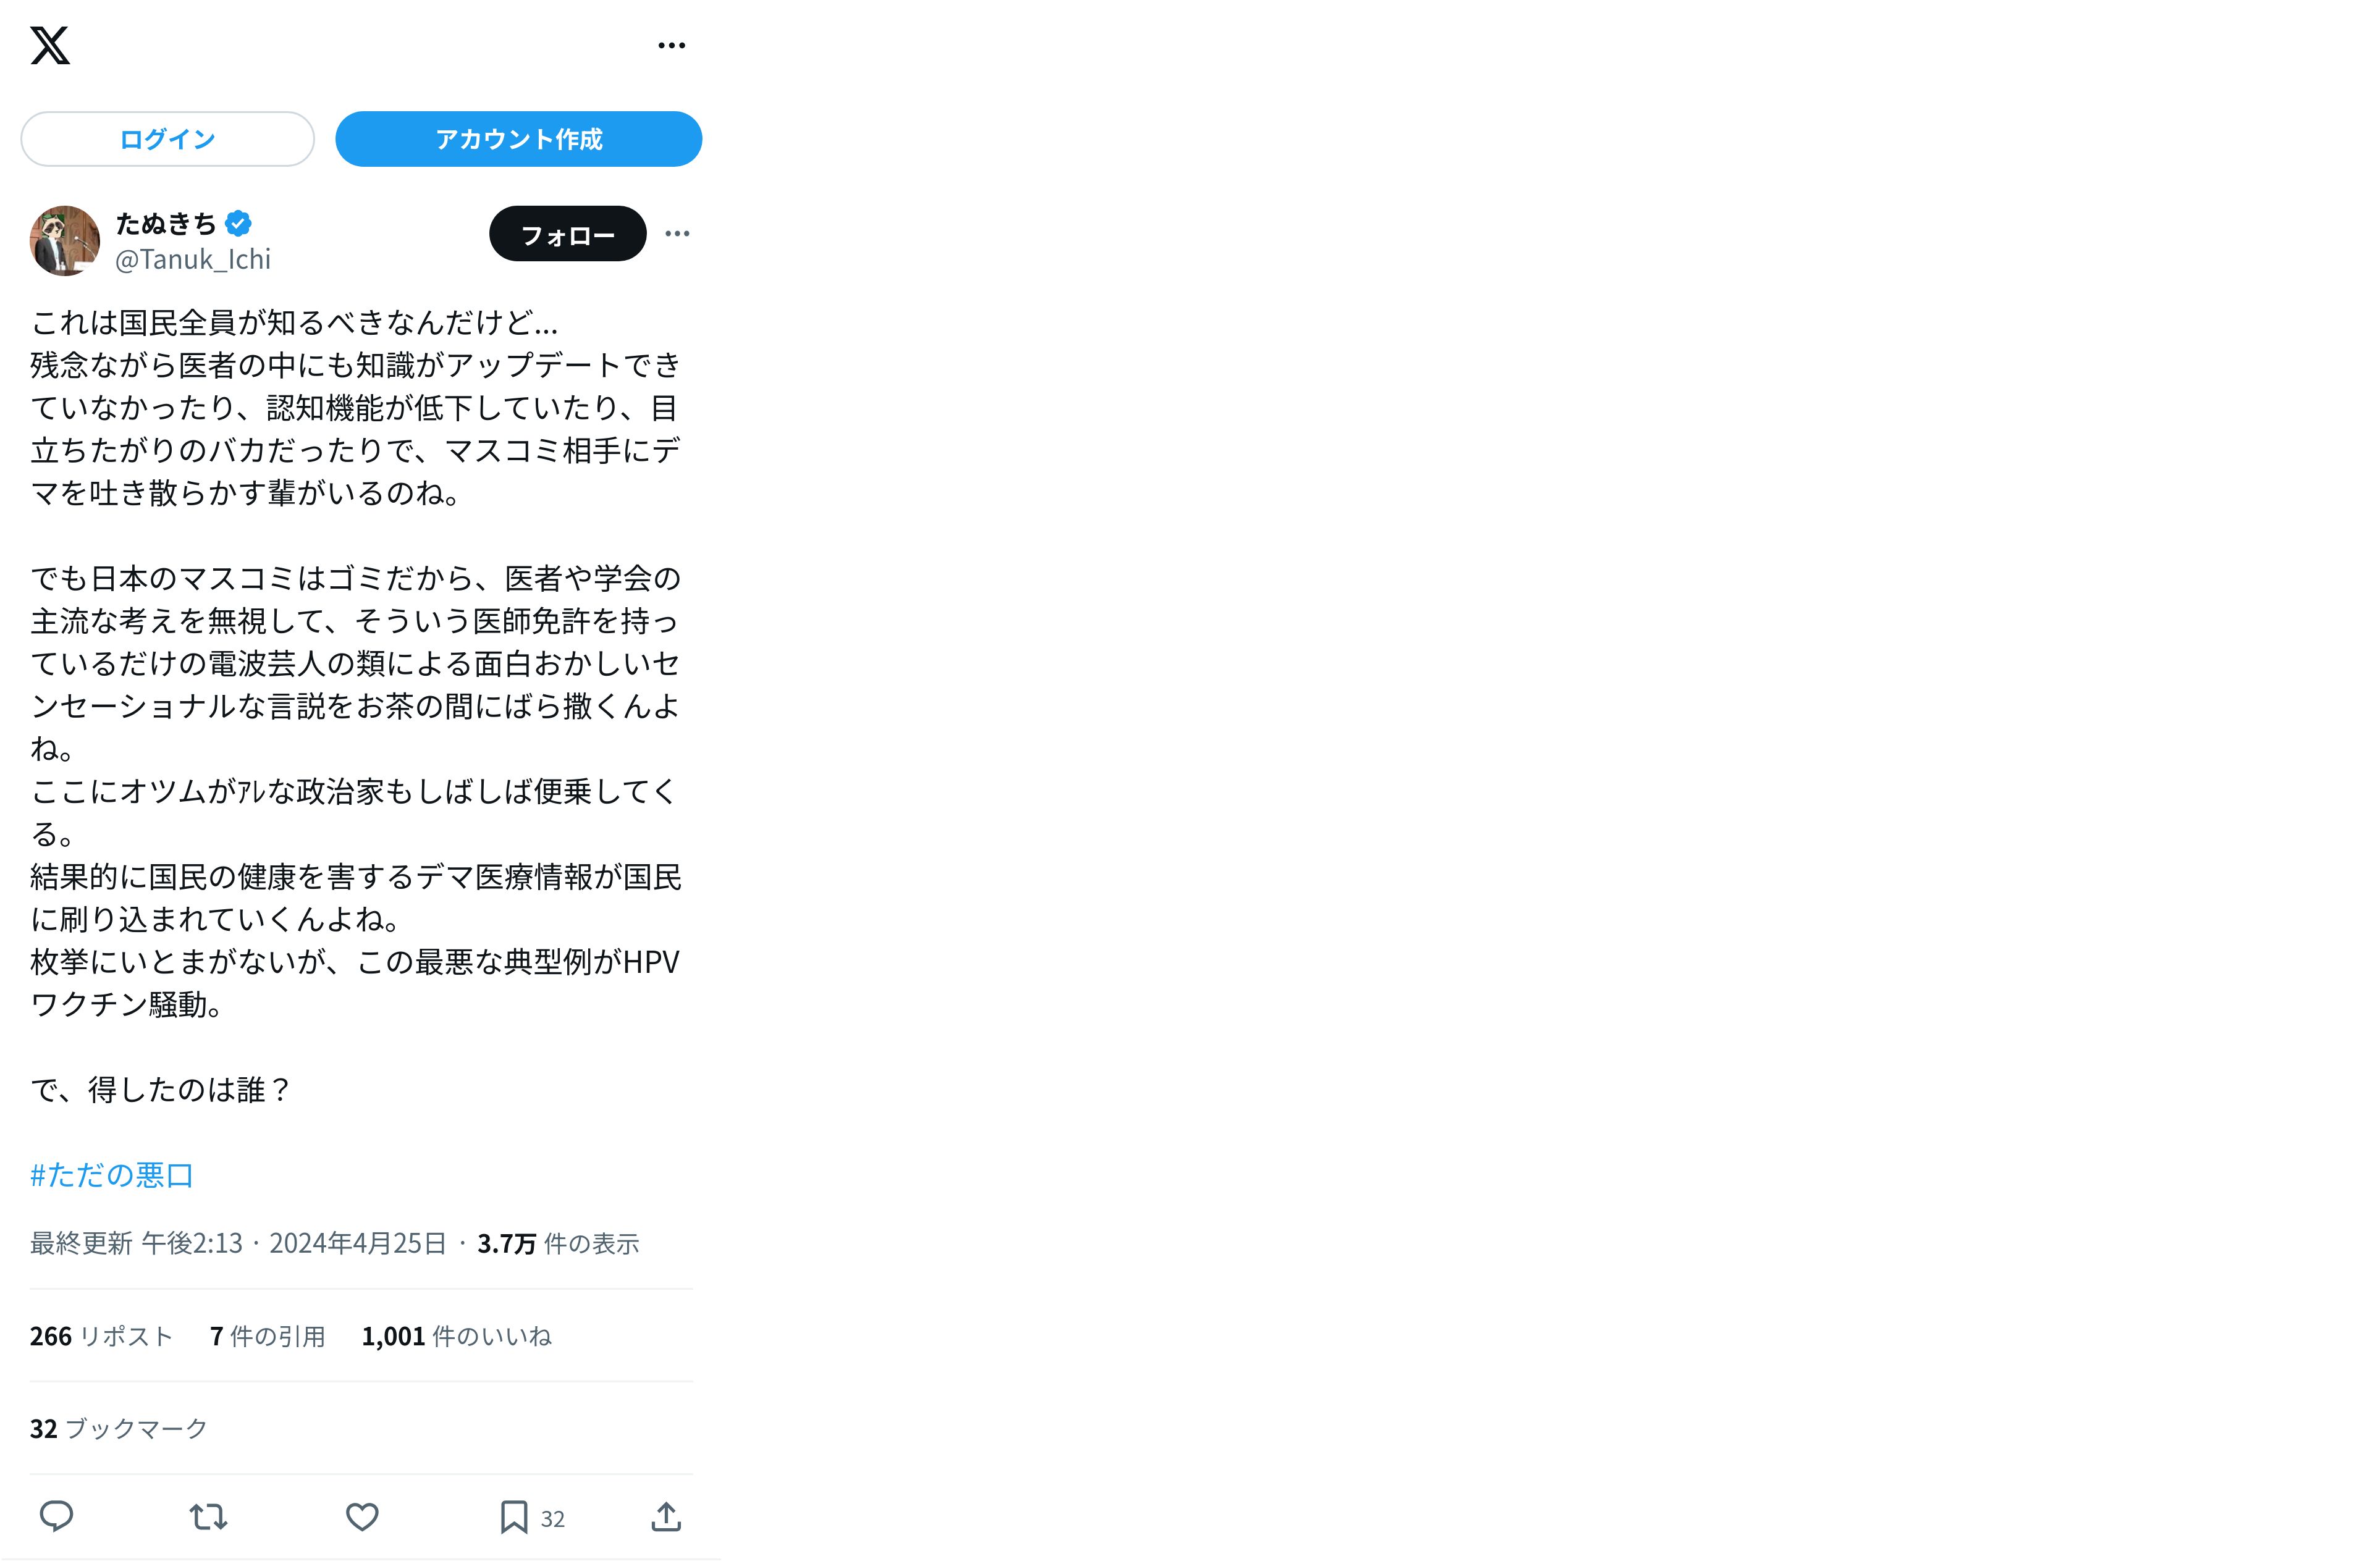The width and height of the screenshot is (2380, 1564).
Task: Open the top-right more options menu
Action: pyautogui.click(x=671, y=45)
